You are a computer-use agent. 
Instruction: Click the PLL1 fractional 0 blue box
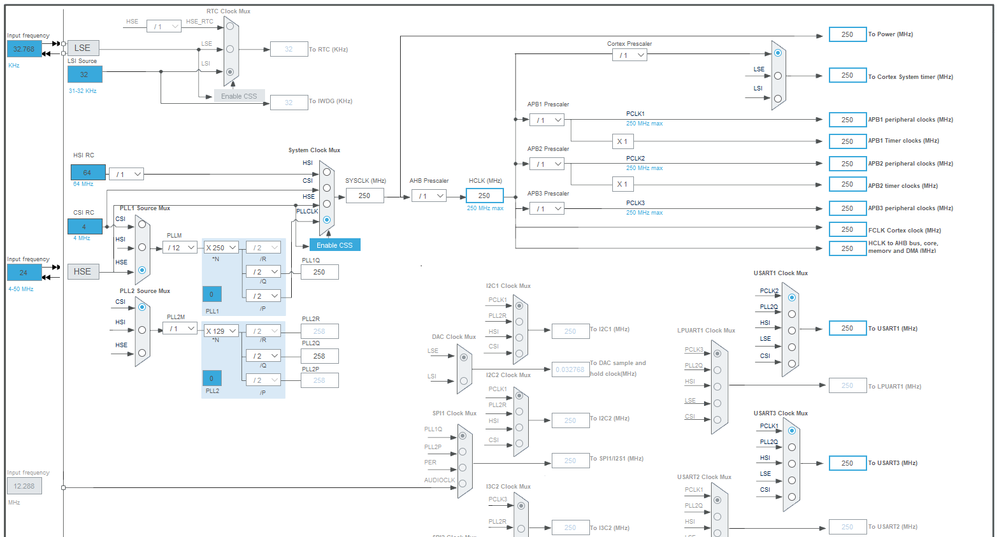(212, 294)
